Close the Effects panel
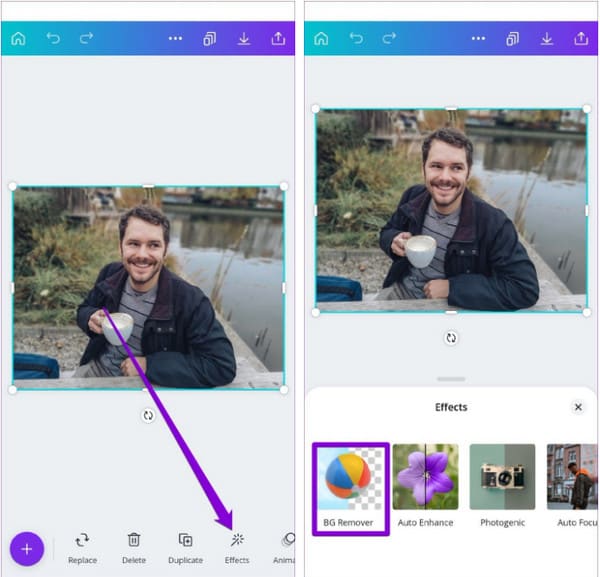Viewport: 600px width, 577px height. 578,407
